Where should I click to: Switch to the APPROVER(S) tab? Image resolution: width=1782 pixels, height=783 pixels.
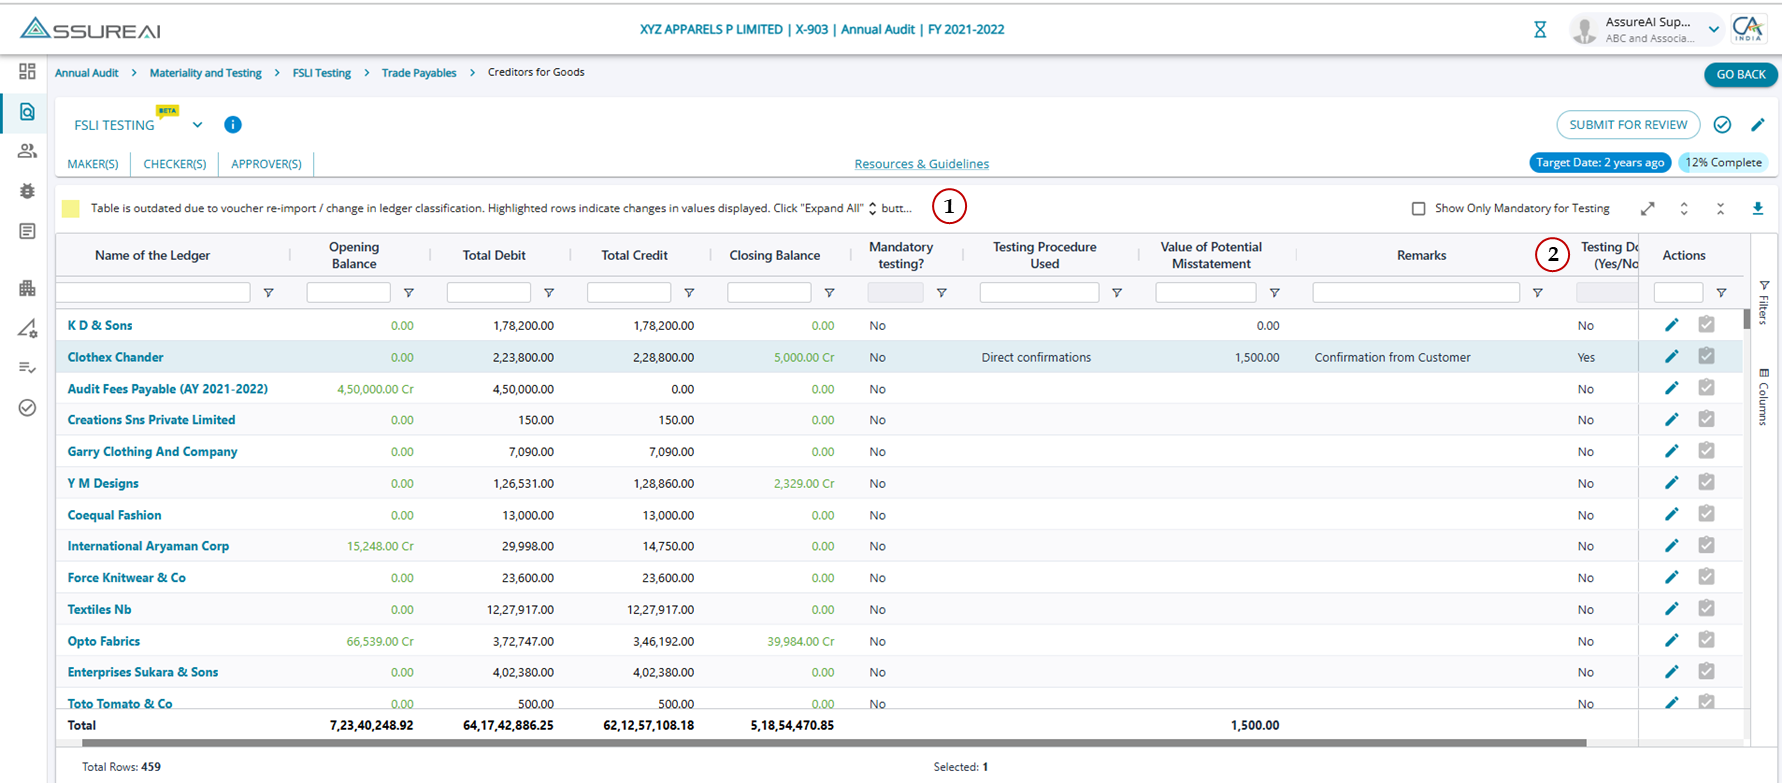point(266,164)
